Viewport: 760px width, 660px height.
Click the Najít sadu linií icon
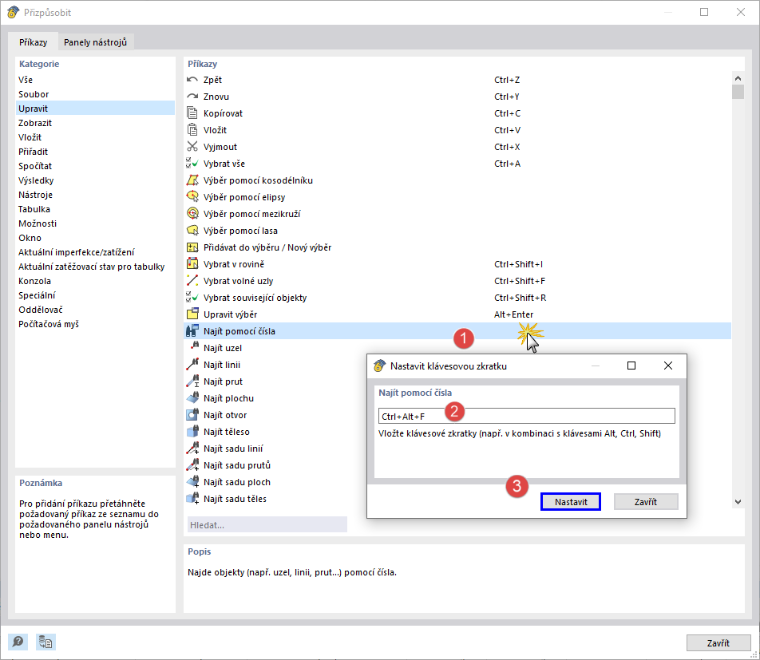[x=192, y=448]
